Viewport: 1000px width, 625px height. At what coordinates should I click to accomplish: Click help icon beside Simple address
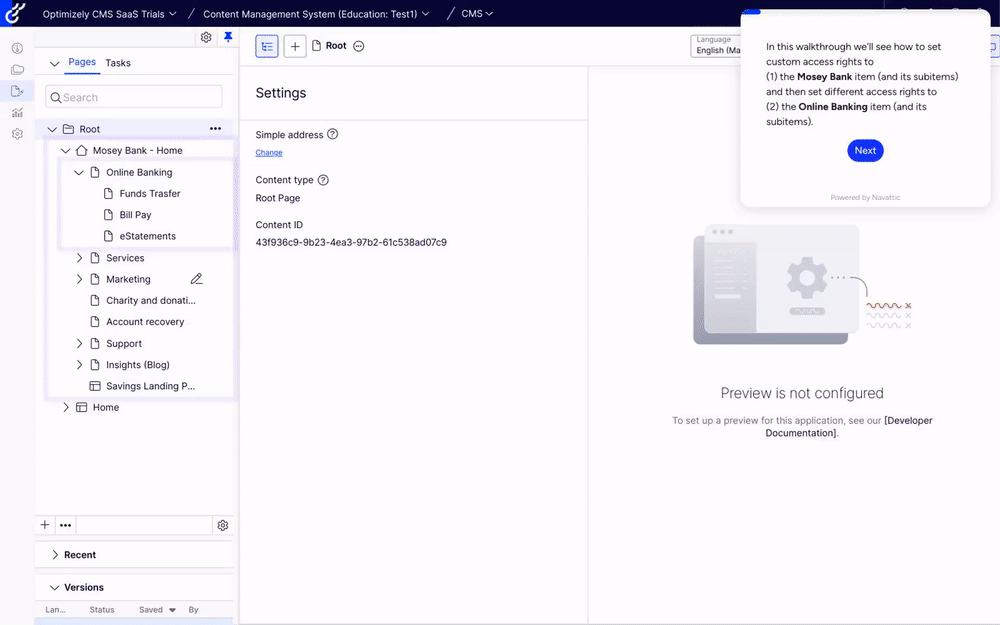click(333, 134)
